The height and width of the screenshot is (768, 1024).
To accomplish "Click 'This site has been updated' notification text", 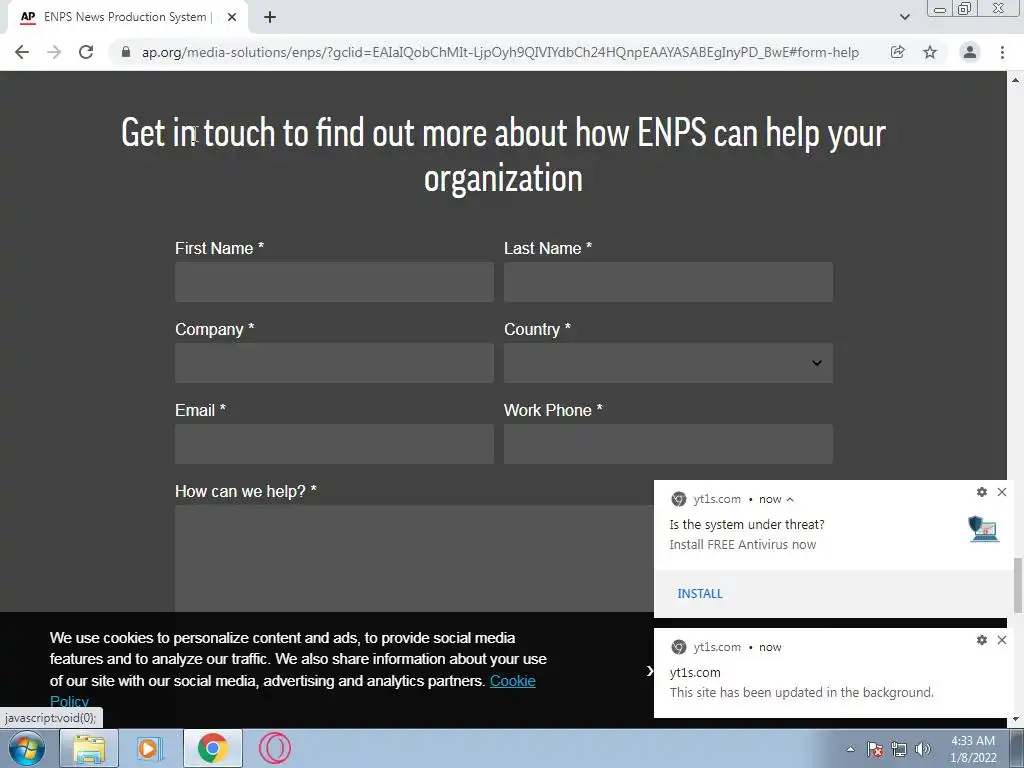I will [x=801, y=692].
